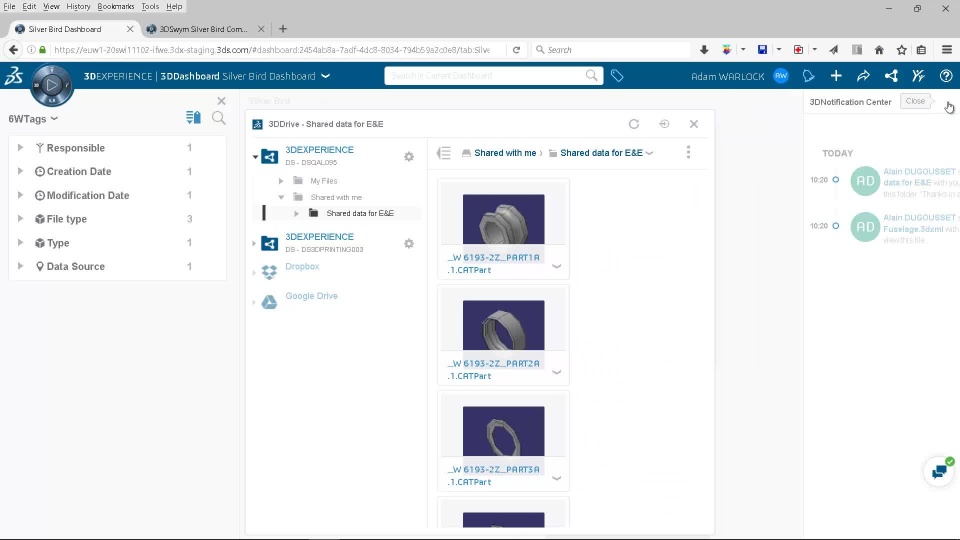The height and width of the screenshot is (540, 960).
Task: Open the Edit menu
Action: pos(29,6)
